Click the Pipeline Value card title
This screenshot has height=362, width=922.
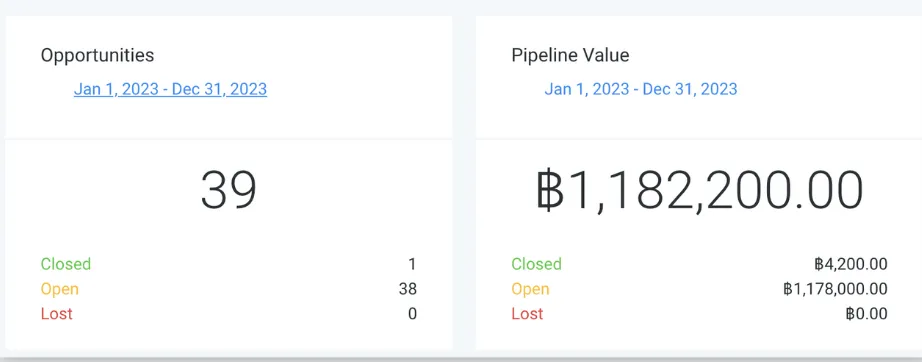(570, 55)
